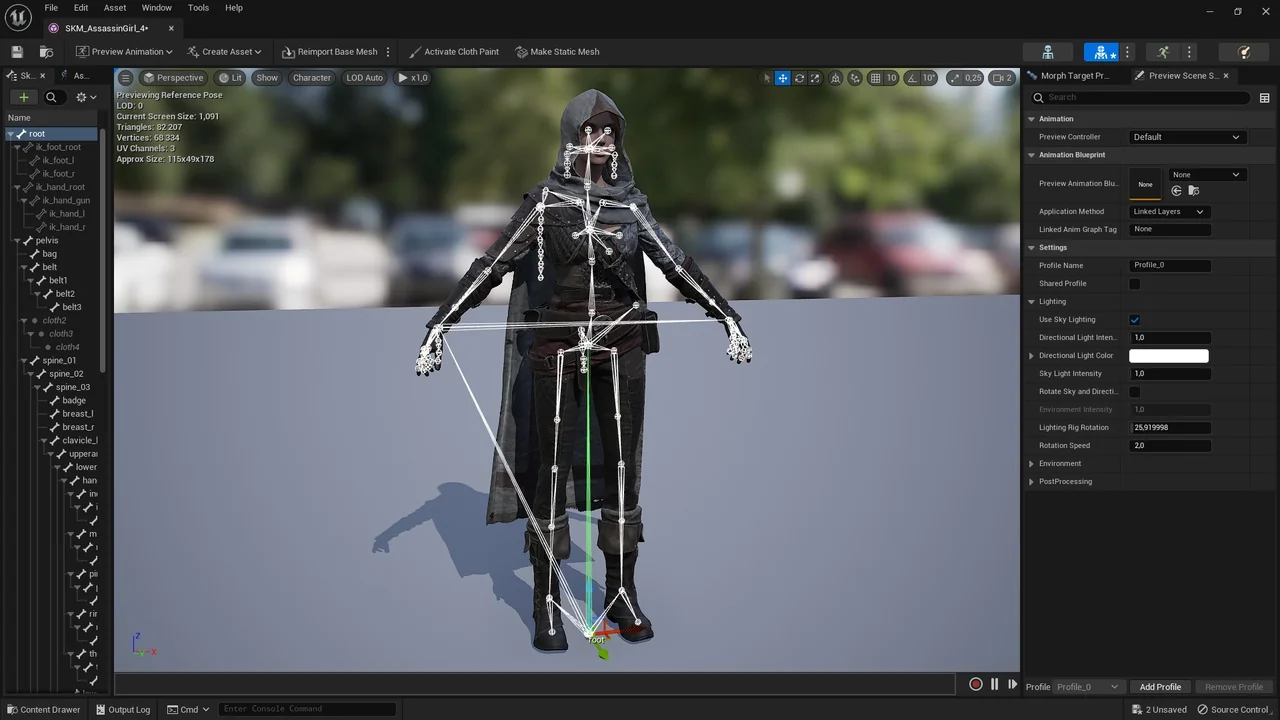Switch to the Morph Target Previewer tab
The image size is (1280, 720).
click(x=1074, y=76)
